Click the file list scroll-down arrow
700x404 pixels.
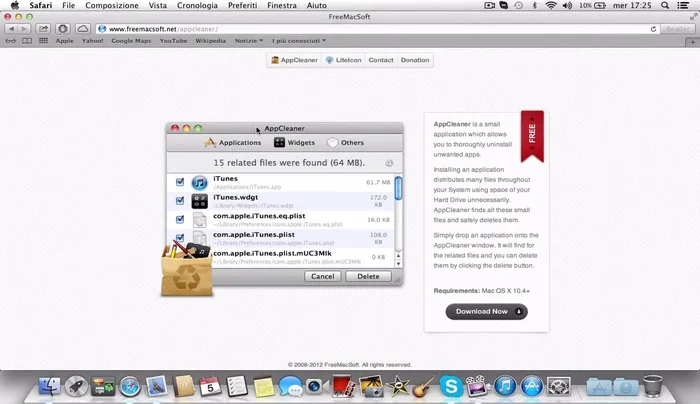pyautogui.click(x=398, y=264)
